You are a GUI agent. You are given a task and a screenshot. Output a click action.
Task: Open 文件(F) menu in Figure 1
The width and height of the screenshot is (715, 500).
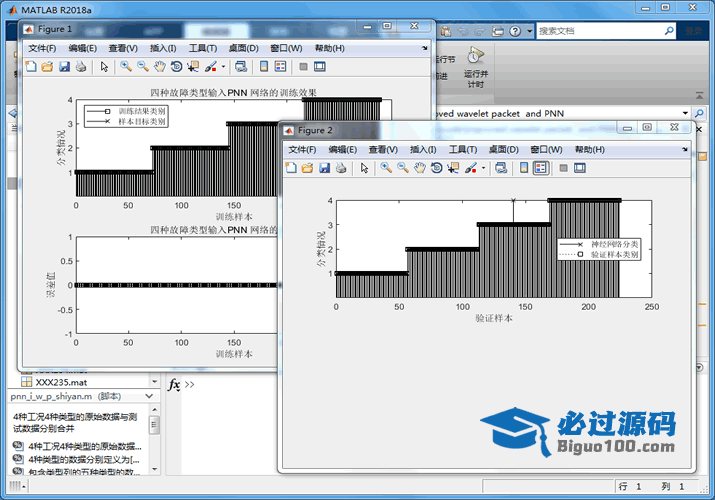[x=42, y=48]
